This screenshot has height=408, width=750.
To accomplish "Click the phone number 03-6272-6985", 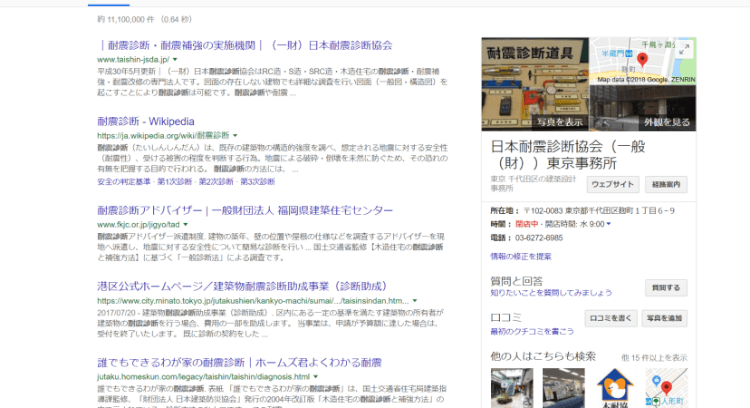I will [539, 238].
